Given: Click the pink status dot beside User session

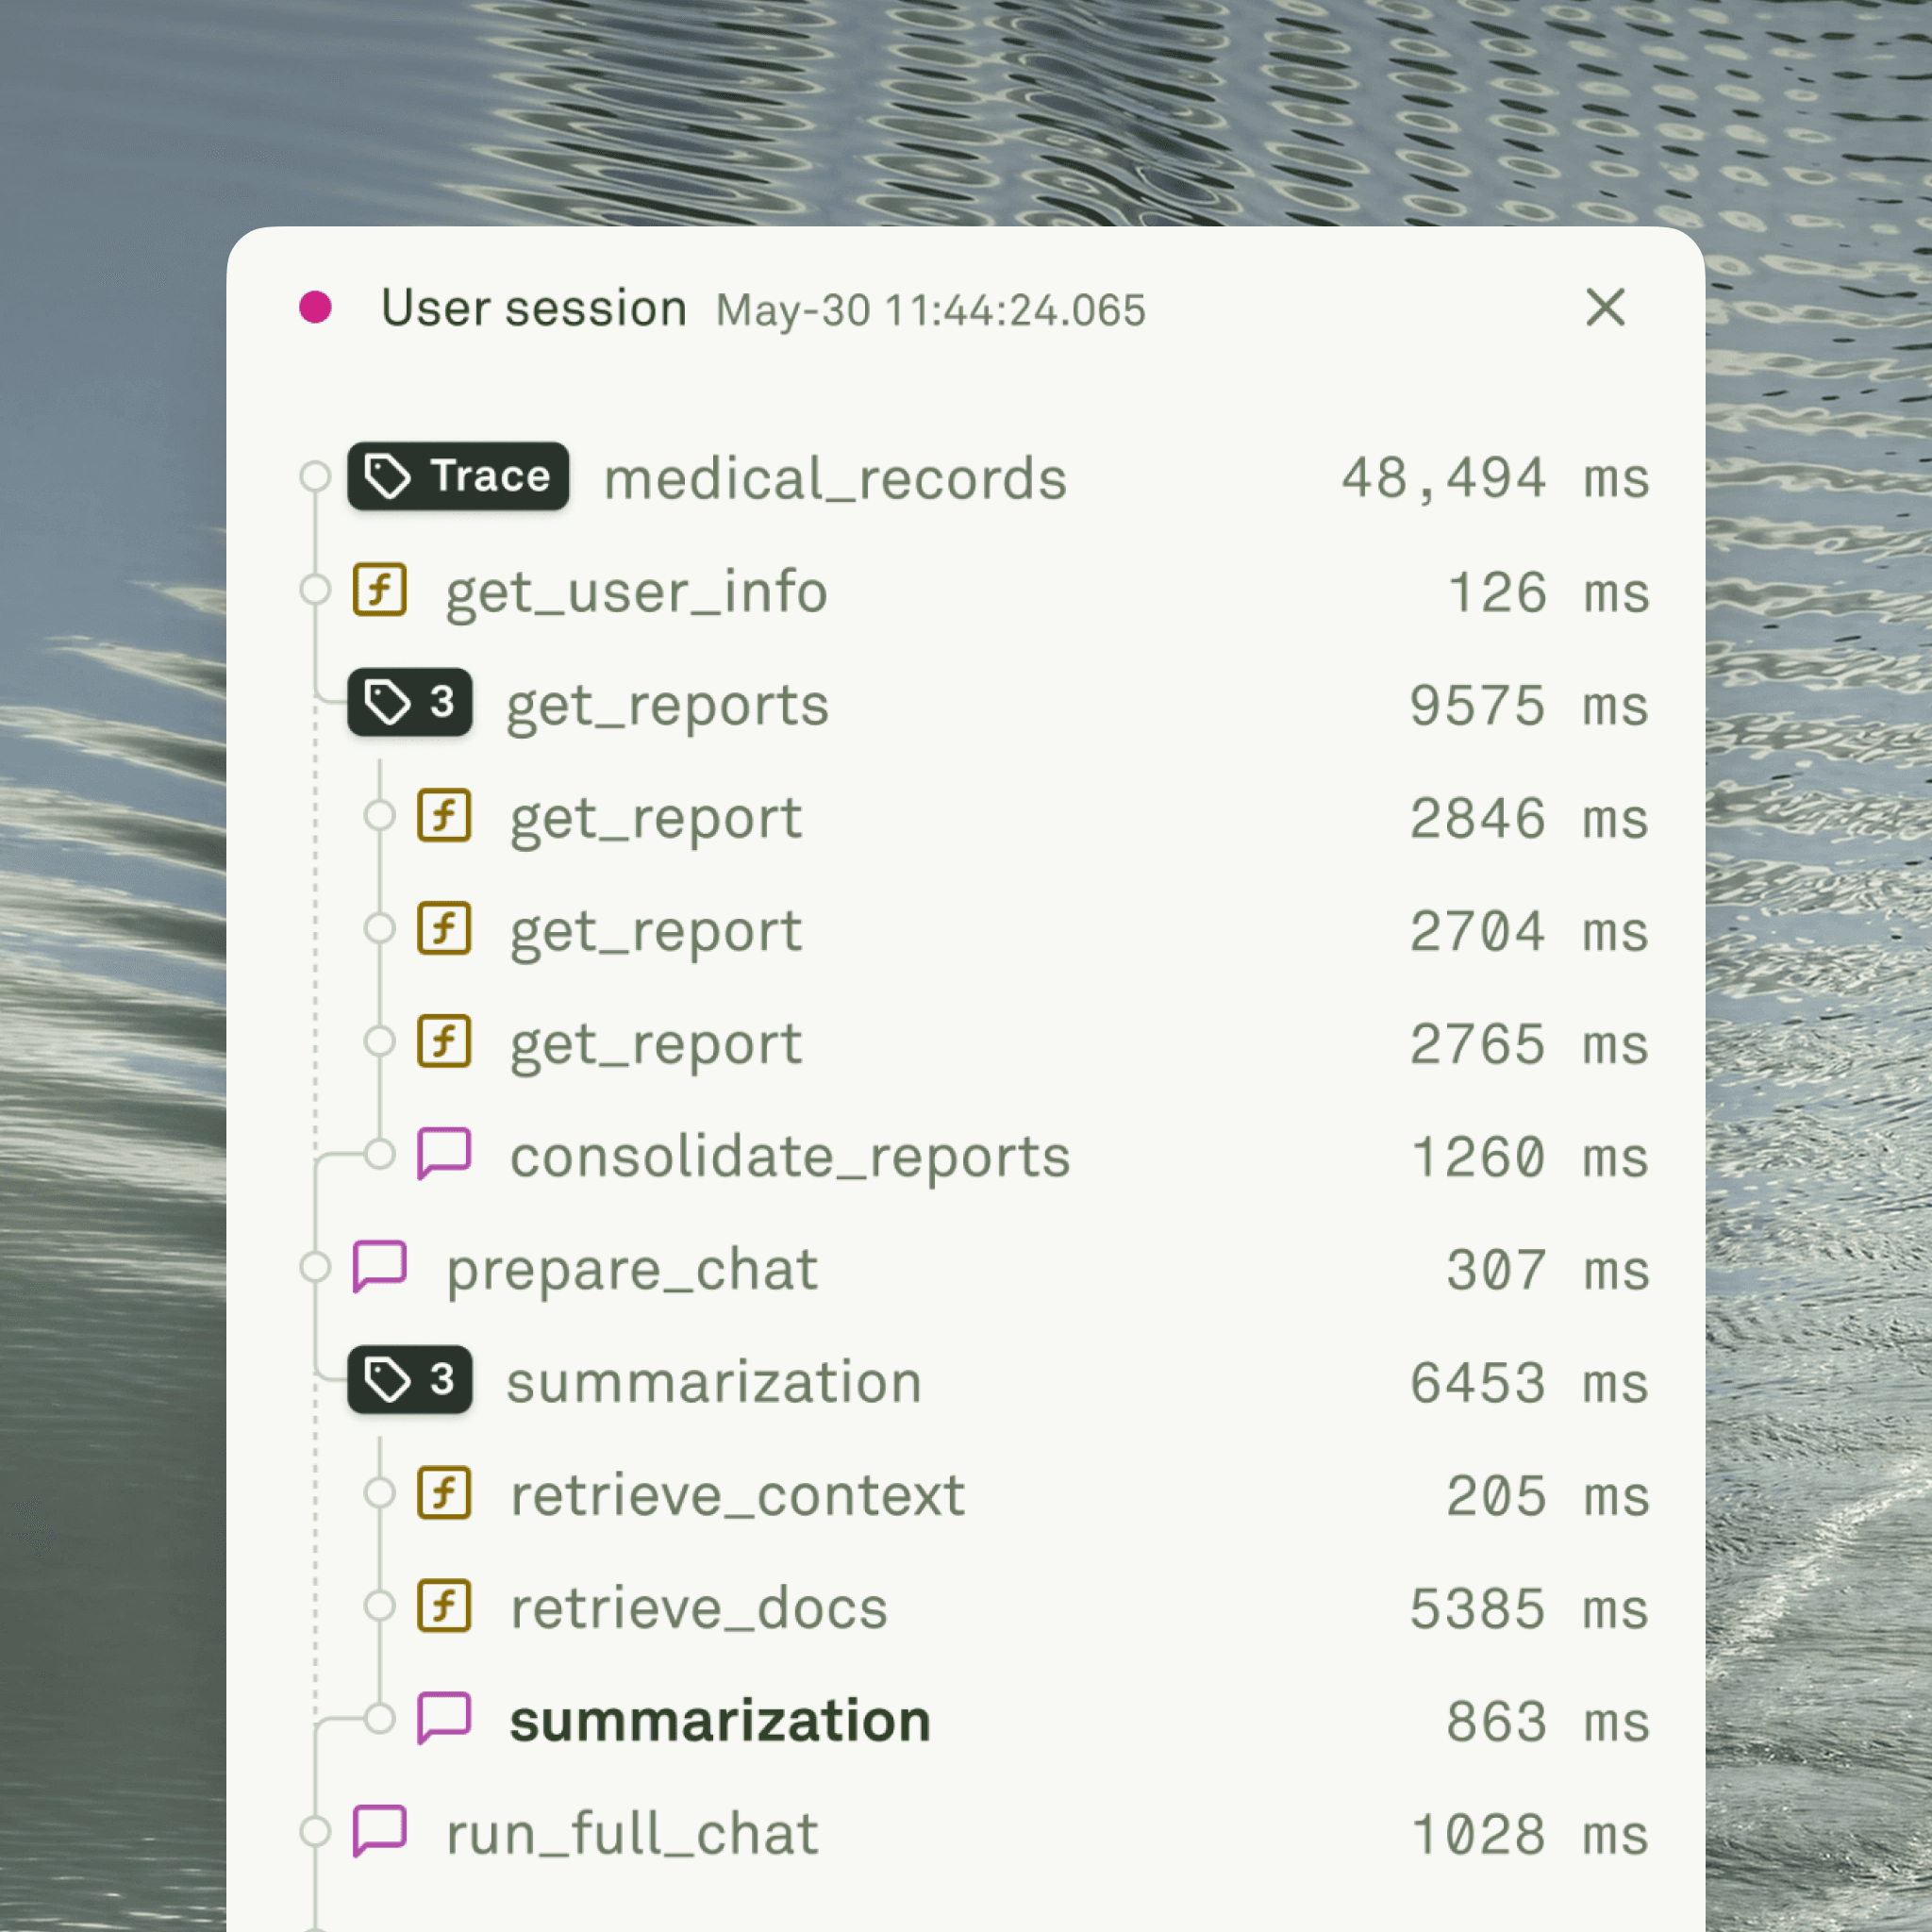Looking at the screenshot, I should 315,307.
